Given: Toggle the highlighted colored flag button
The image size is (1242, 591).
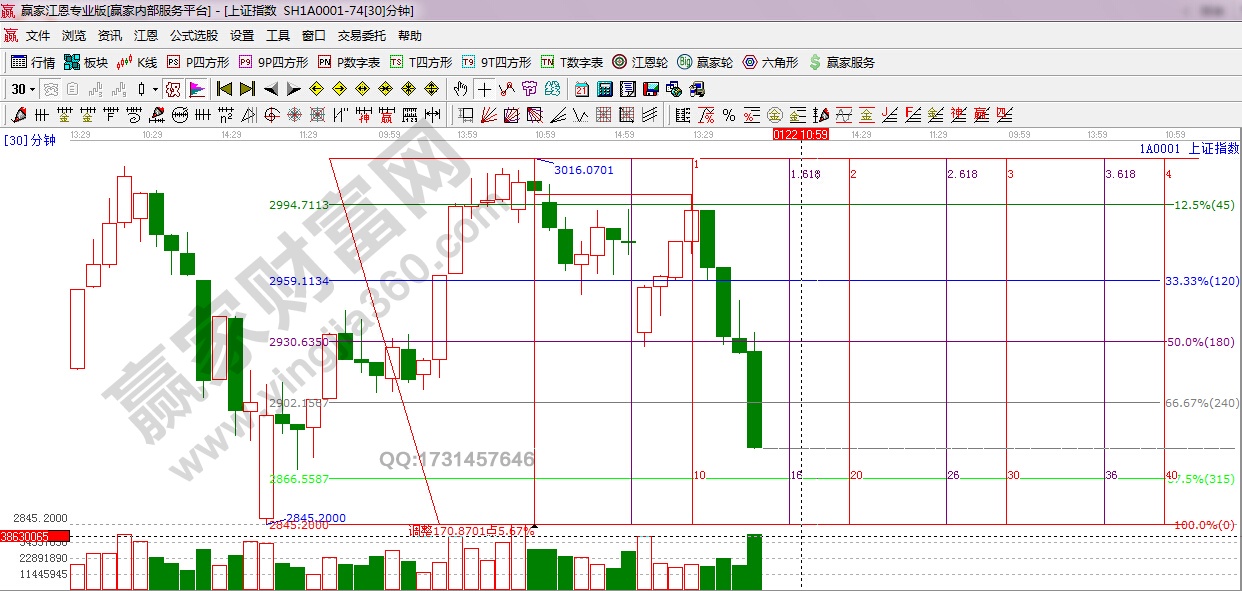Looking at the screenshot, I should point(196,89).
